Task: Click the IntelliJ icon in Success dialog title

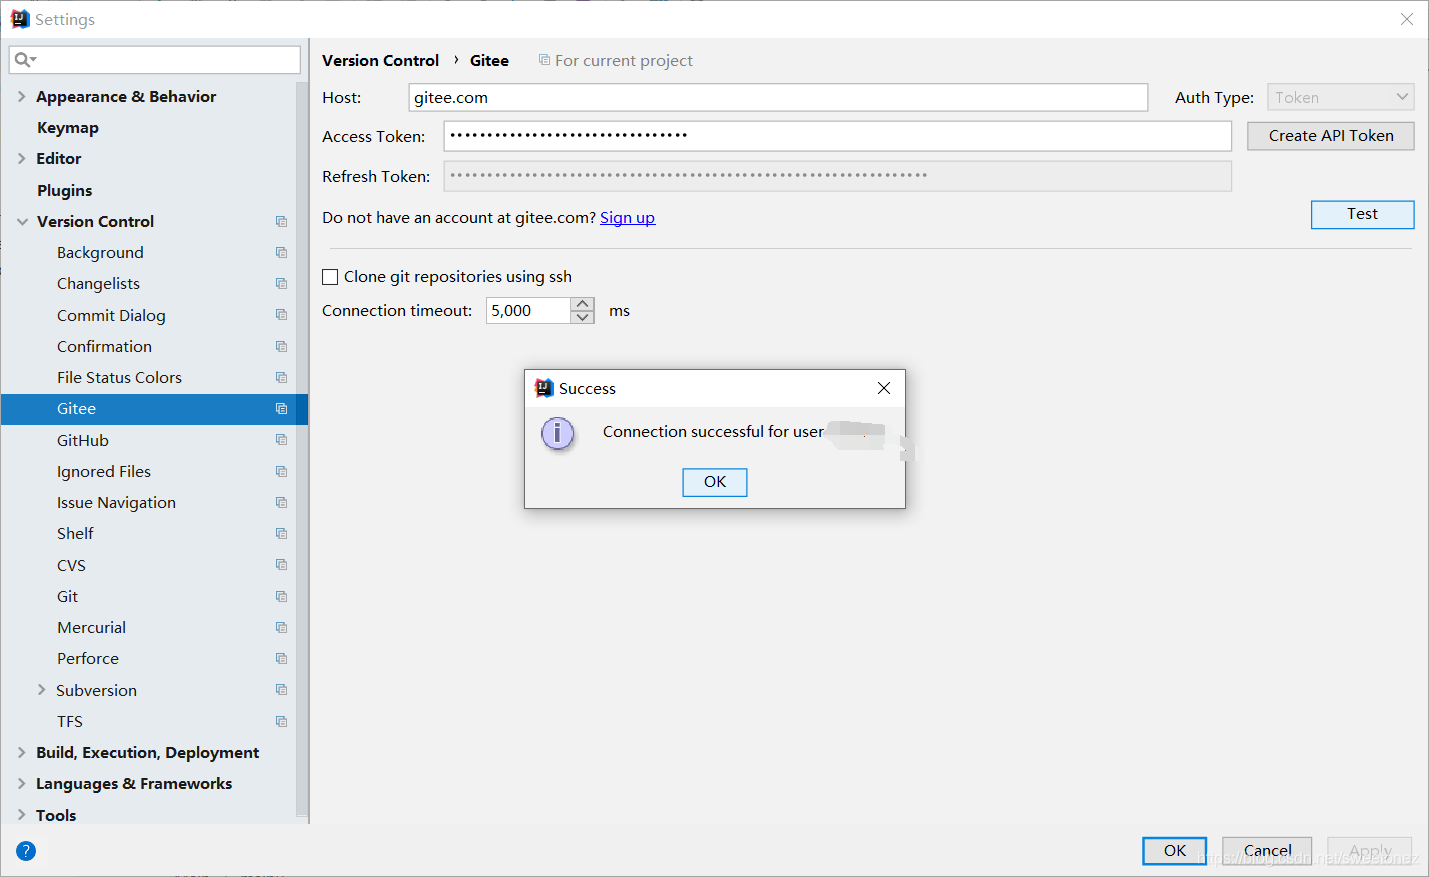Action: point(544,388)
